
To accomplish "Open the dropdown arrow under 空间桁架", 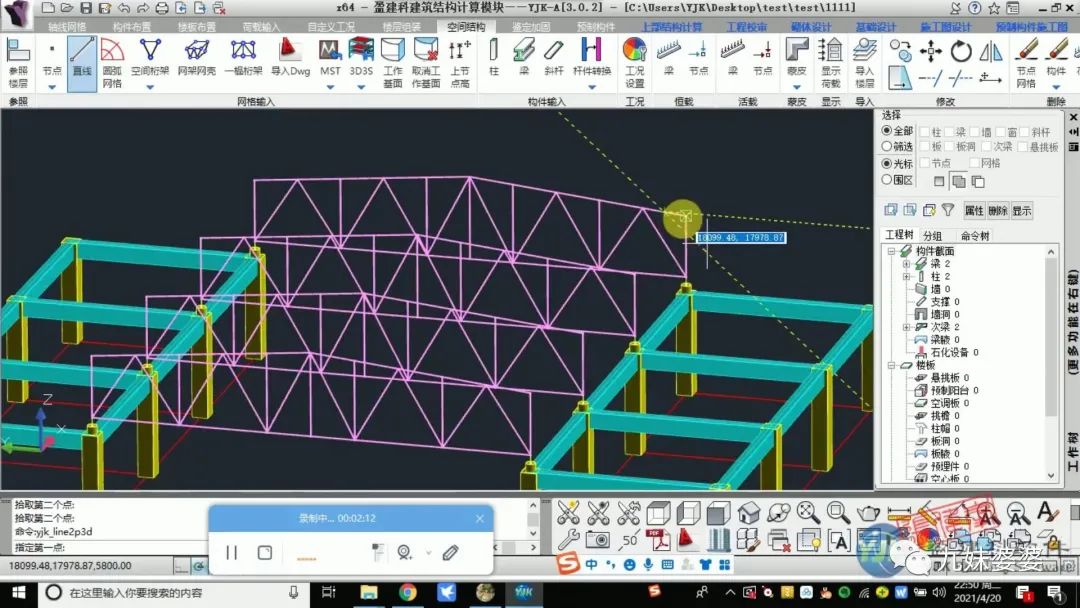I will [149, 87].
